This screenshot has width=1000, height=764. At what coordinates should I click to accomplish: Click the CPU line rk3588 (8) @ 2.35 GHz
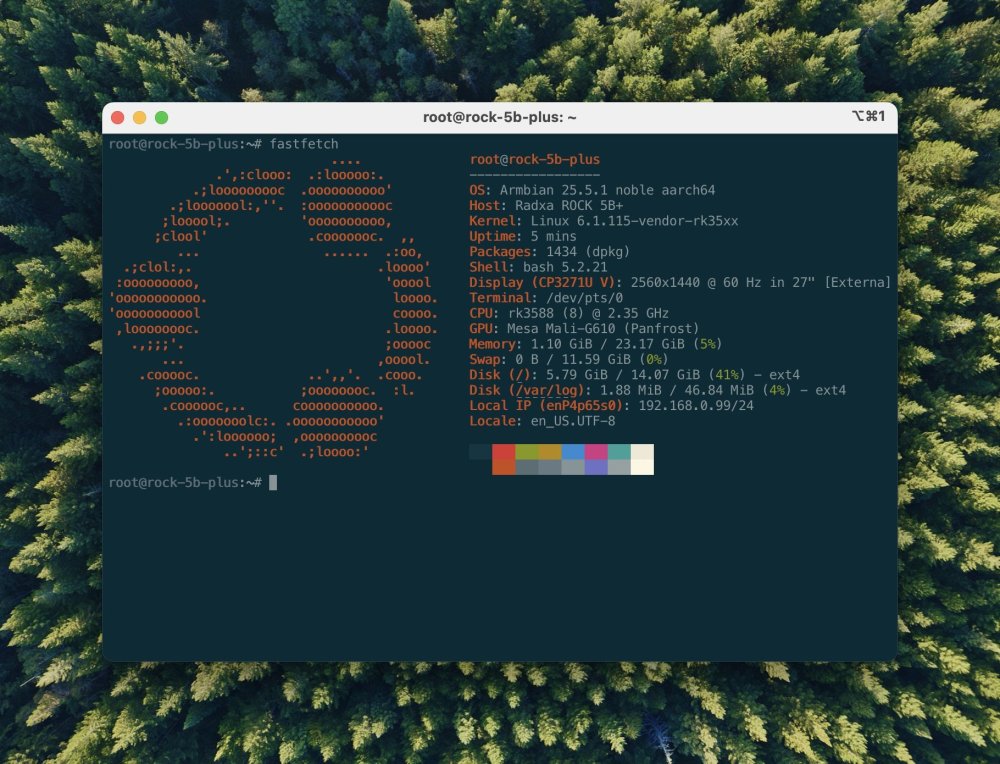pyautogui.click(x=569, y=313)
